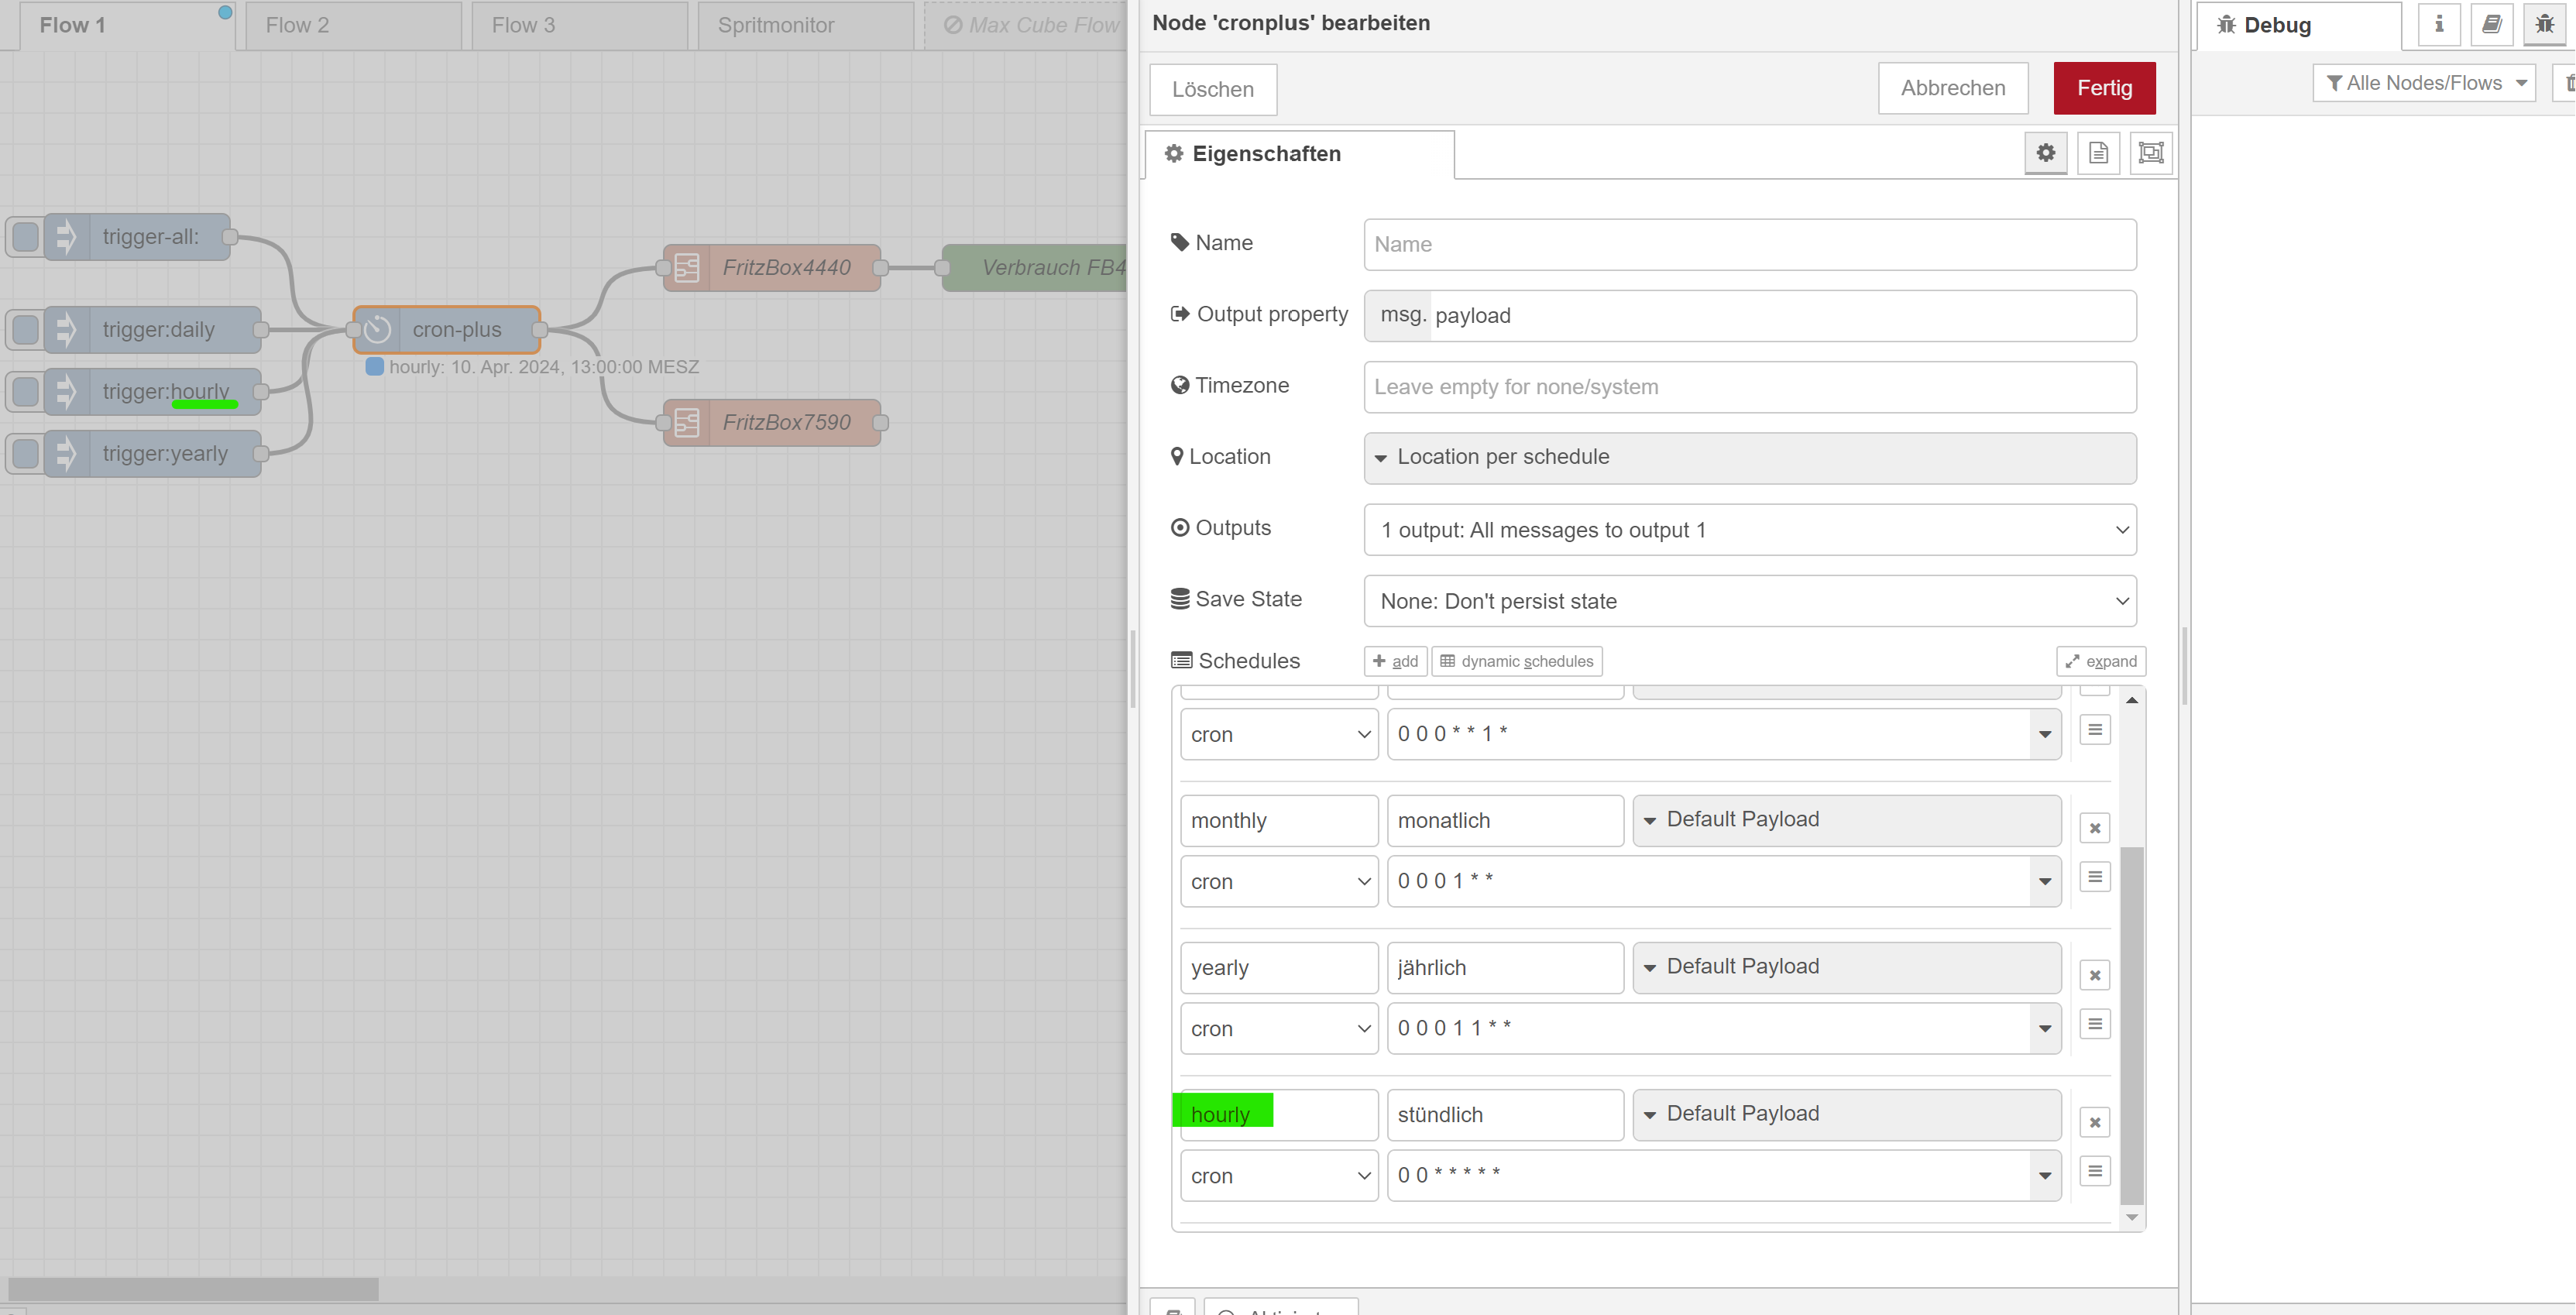The width and height of the screenshot is (2576, 1315).
Task: Open the Save State dropdown
Action: [x=1749, y=601]
